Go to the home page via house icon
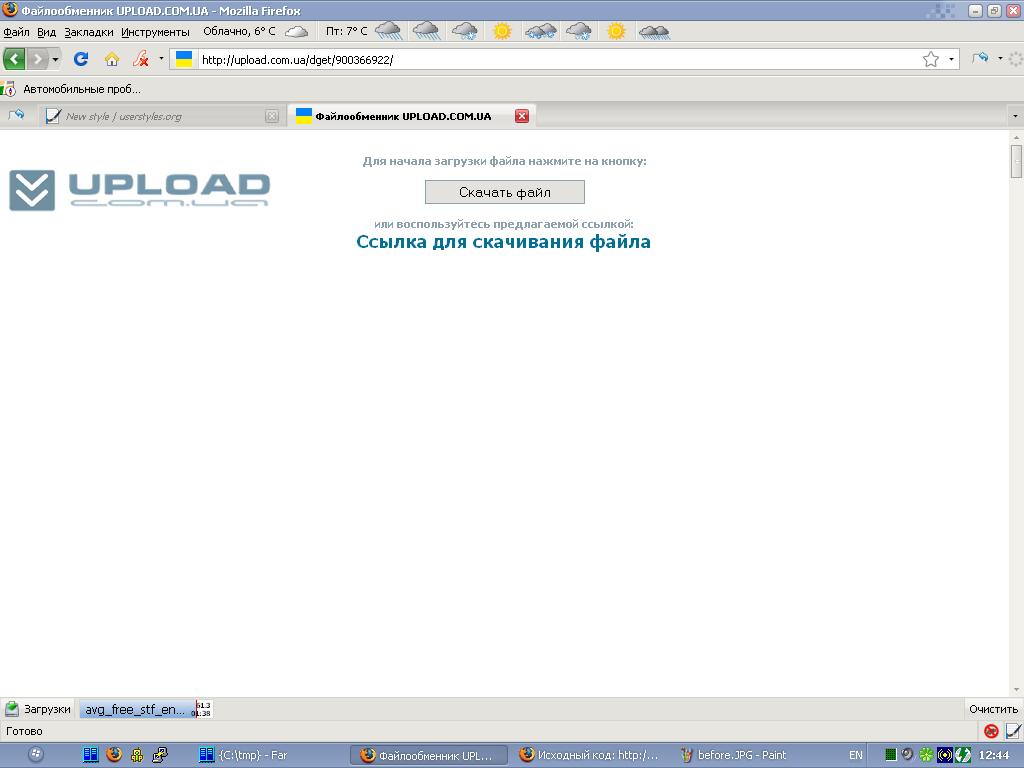The width and height of the screenshot is (1024, 768). pyautogui.click(x=112, y=59)
